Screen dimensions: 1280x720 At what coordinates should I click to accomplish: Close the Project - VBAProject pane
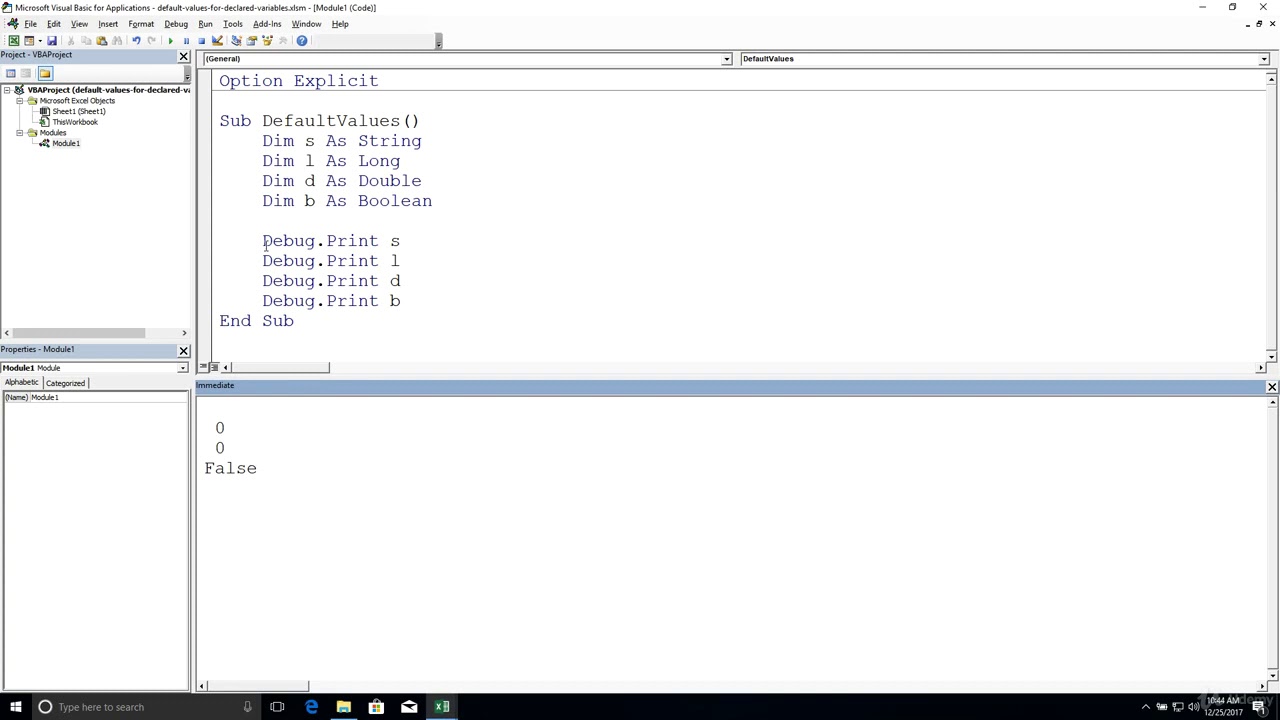click(x=184, y=56)
